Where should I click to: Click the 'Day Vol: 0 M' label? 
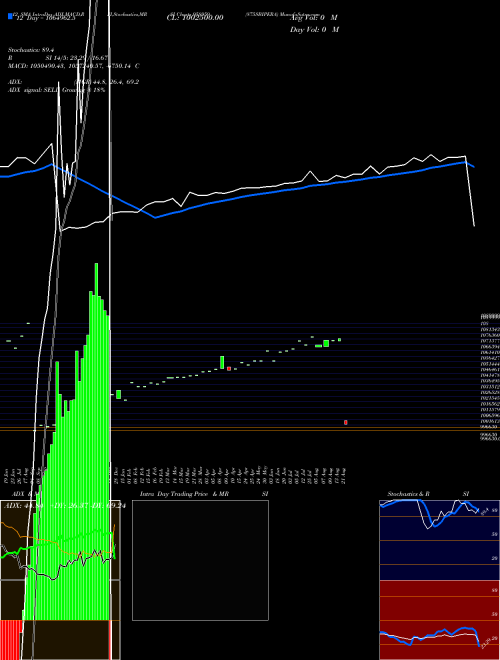(314, 30)
